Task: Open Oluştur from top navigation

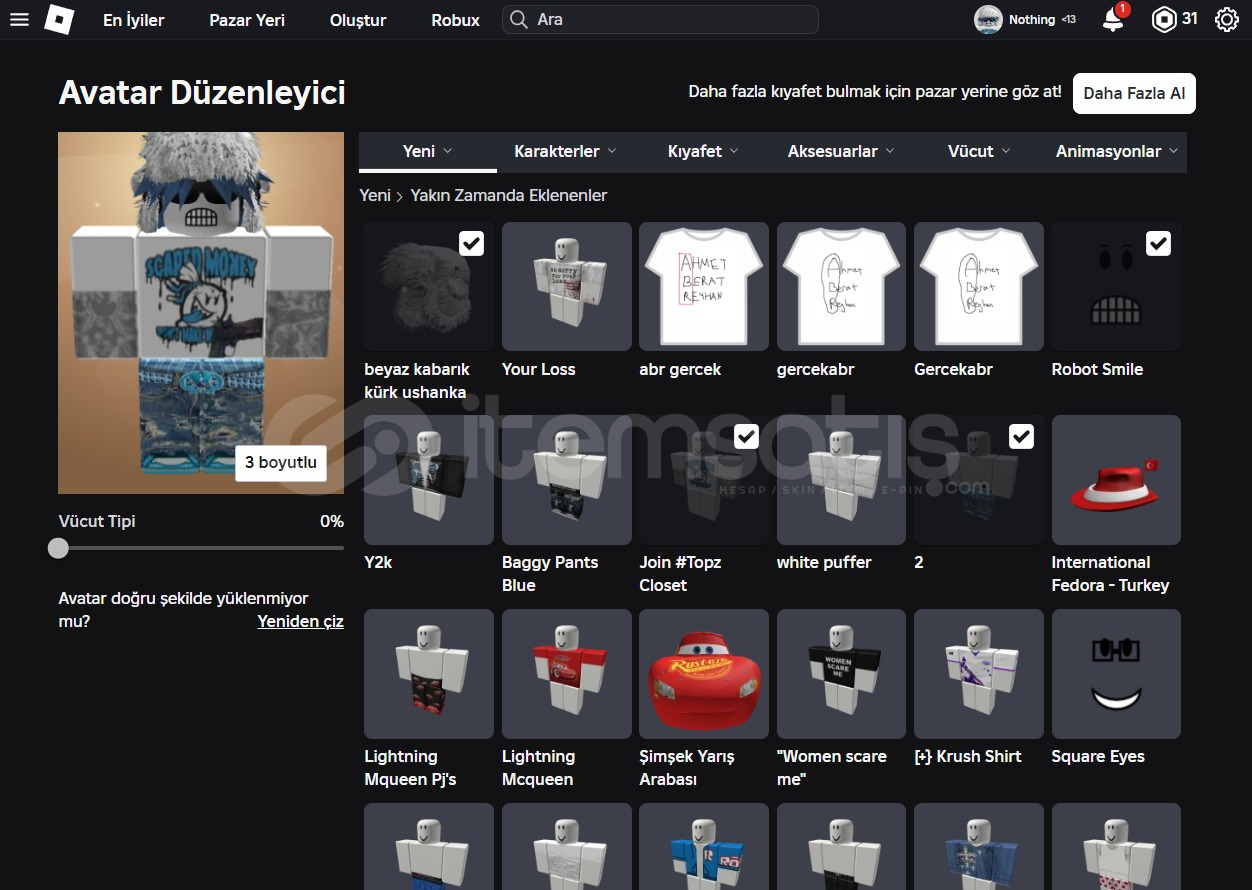Action: pos(358,20)
